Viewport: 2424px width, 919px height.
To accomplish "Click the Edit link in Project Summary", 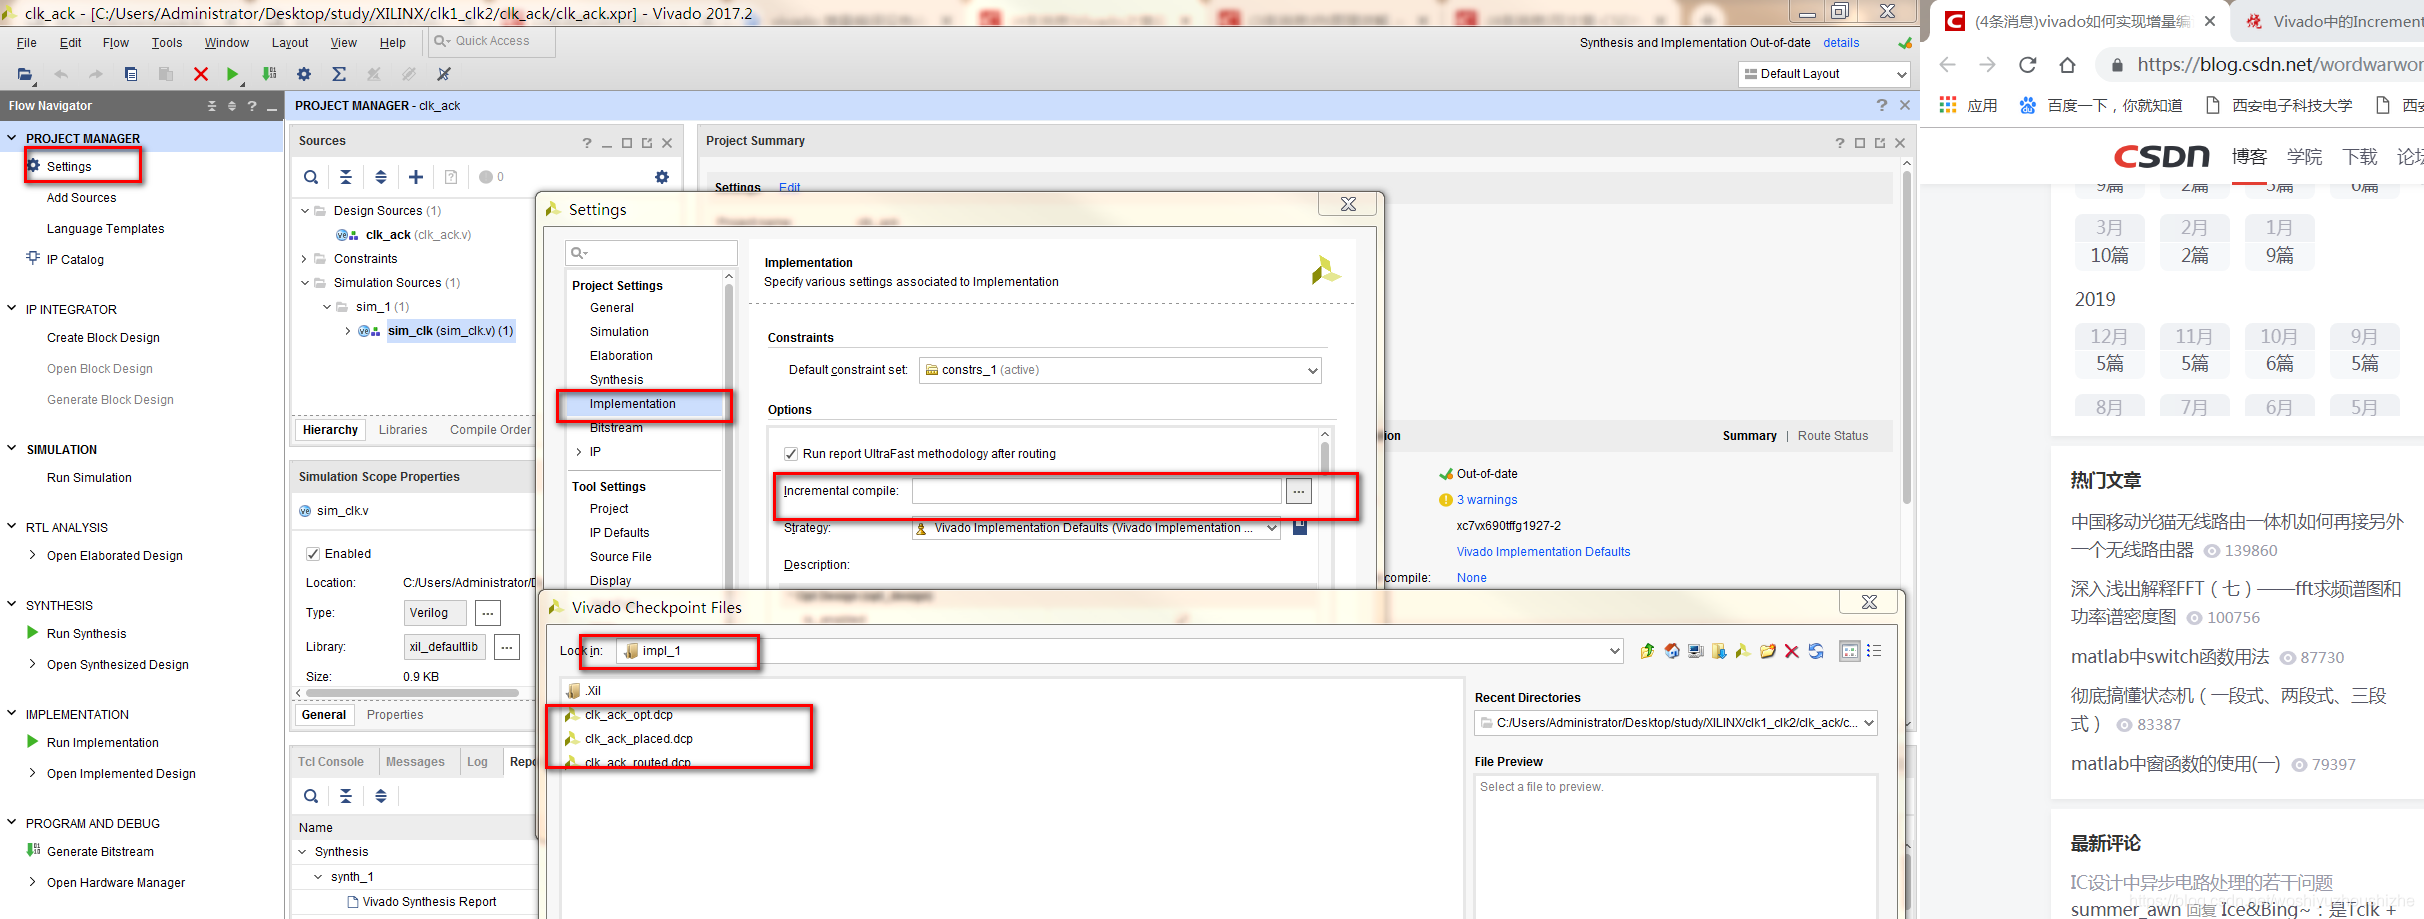I will [x=789, y=188].
